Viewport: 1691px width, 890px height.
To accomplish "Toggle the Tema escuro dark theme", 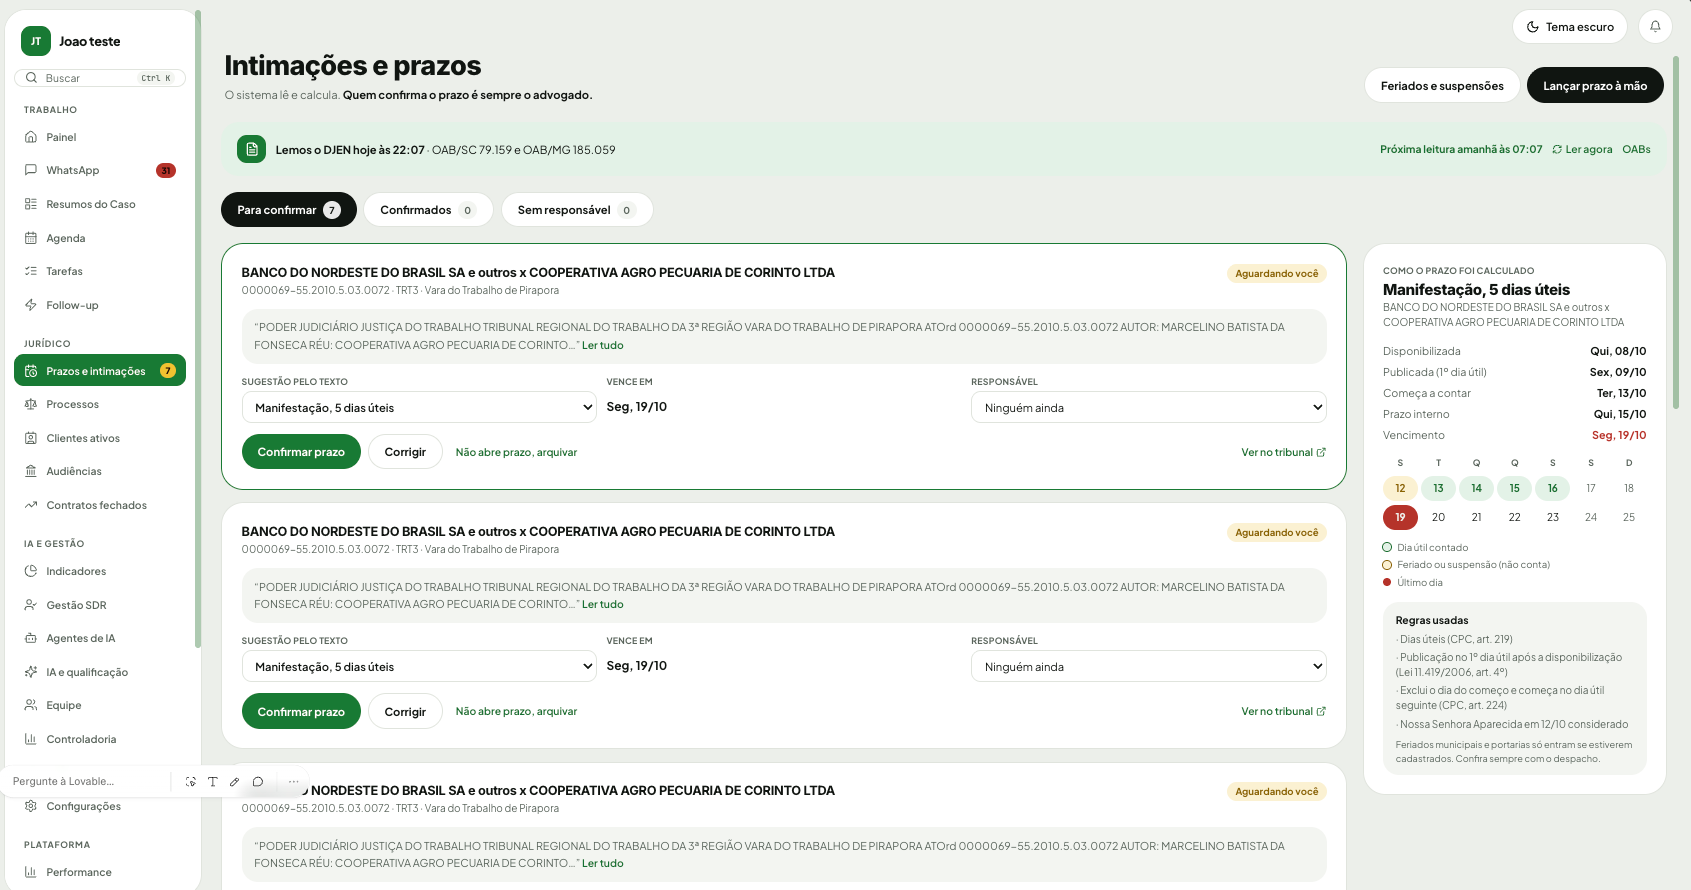I will (1570, 27).
